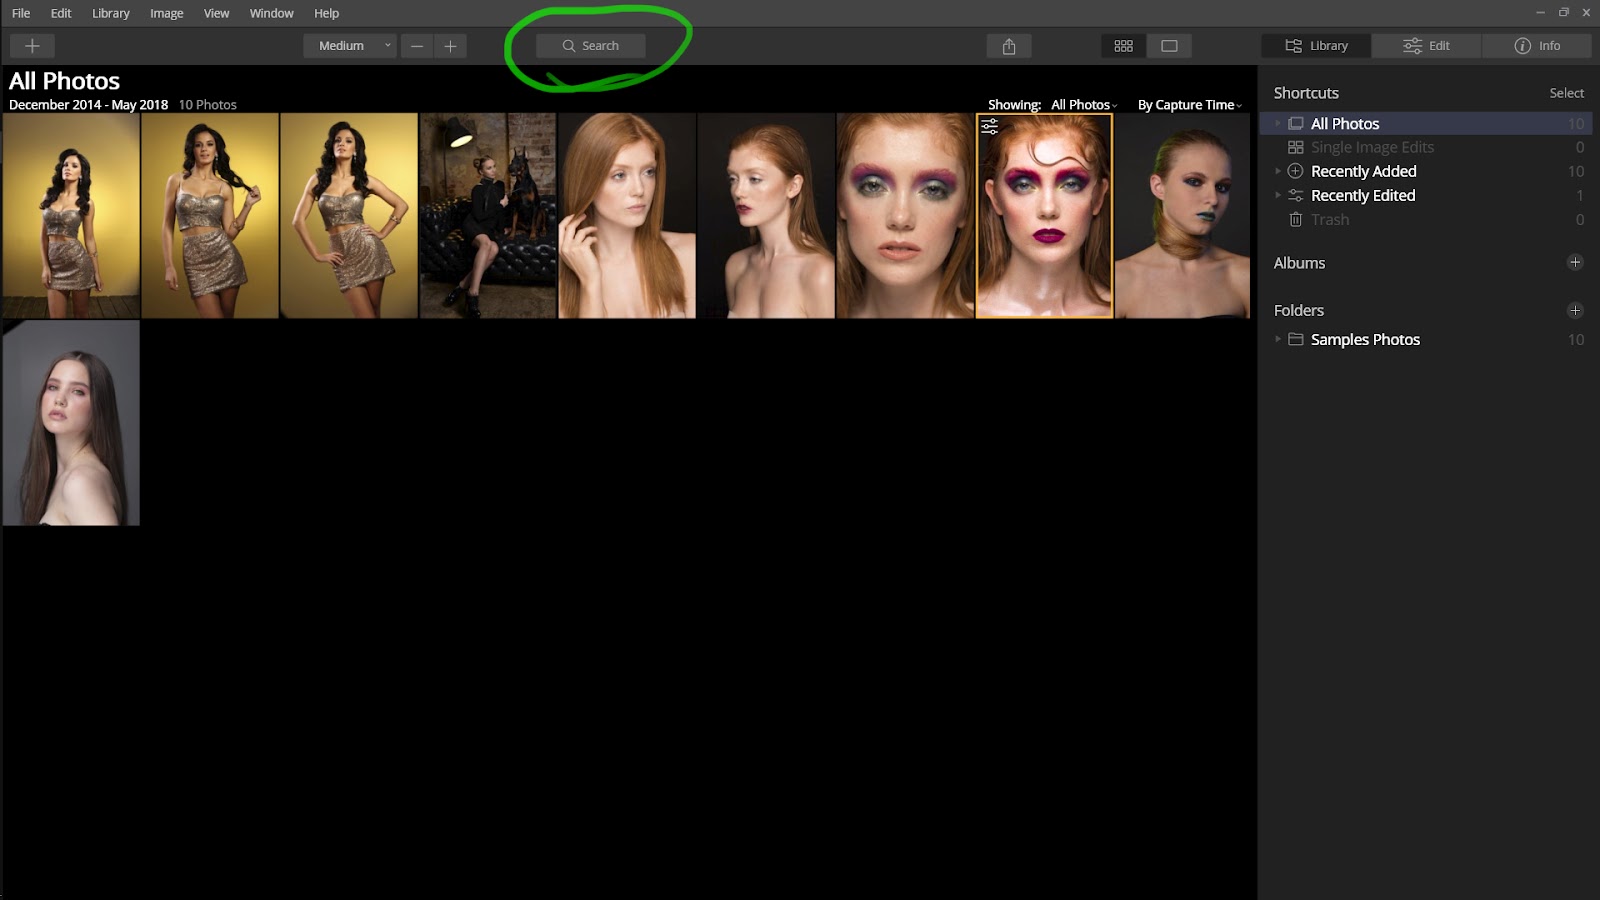Screen dimensions: 1600x900
Task: Increase thumbnail size with plus button
Action: (450, 46)
